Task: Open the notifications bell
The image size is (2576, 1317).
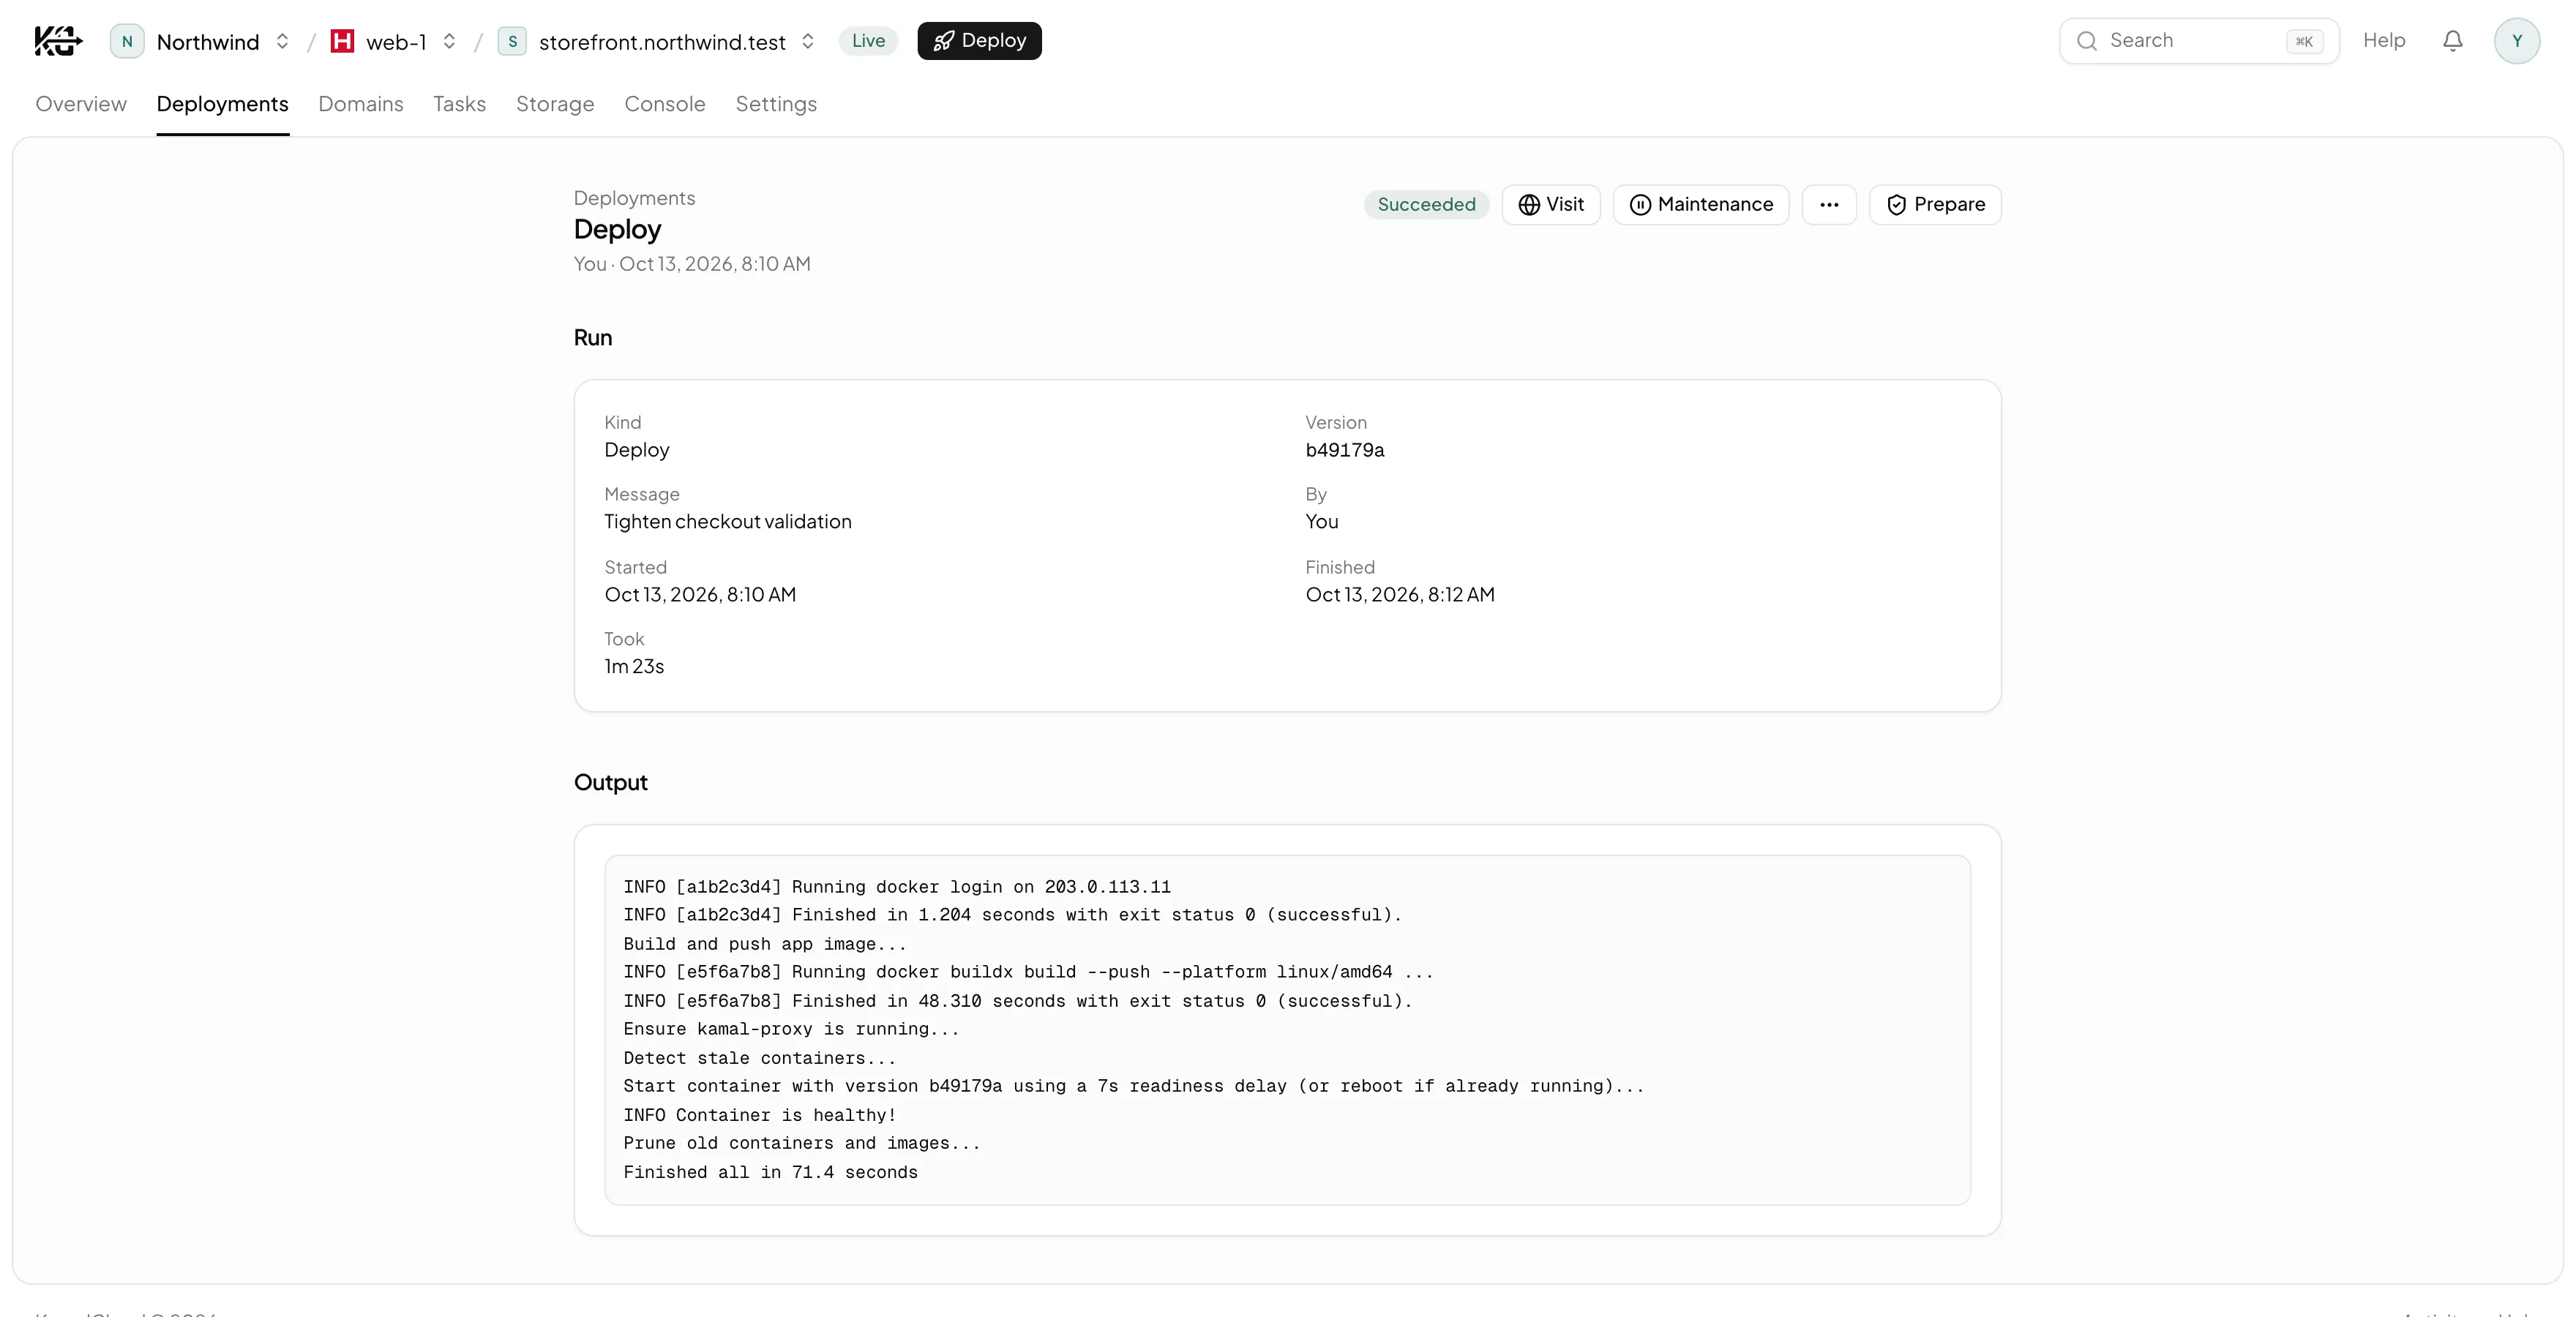Action: (2452, 41)
